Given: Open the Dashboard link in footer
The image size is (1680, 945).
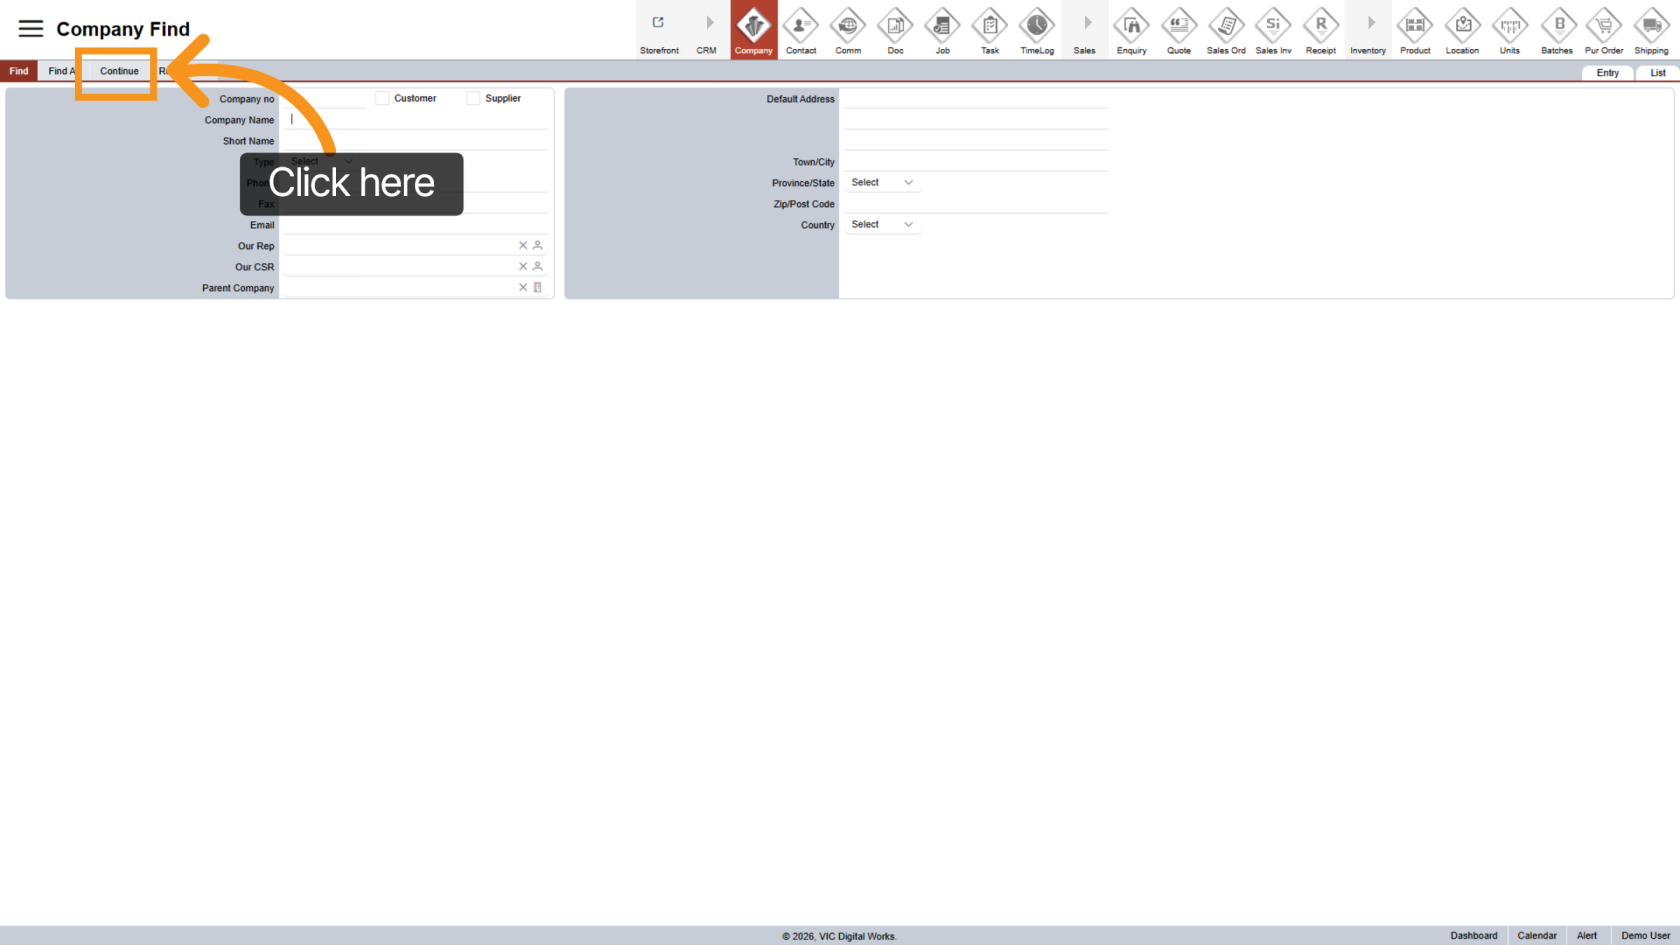Looking at the screenshot, I should tap(1473, 936).
